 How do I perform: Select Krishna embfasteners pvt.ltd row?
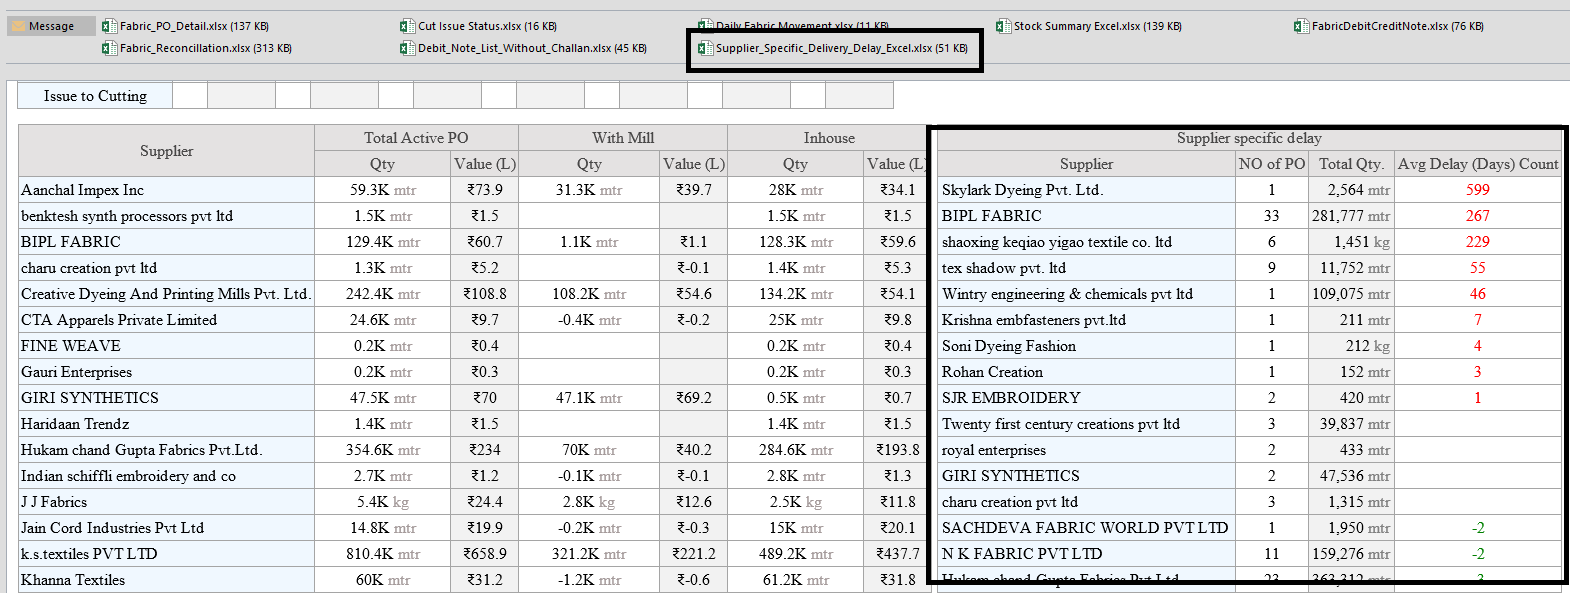coord(1086,320)
